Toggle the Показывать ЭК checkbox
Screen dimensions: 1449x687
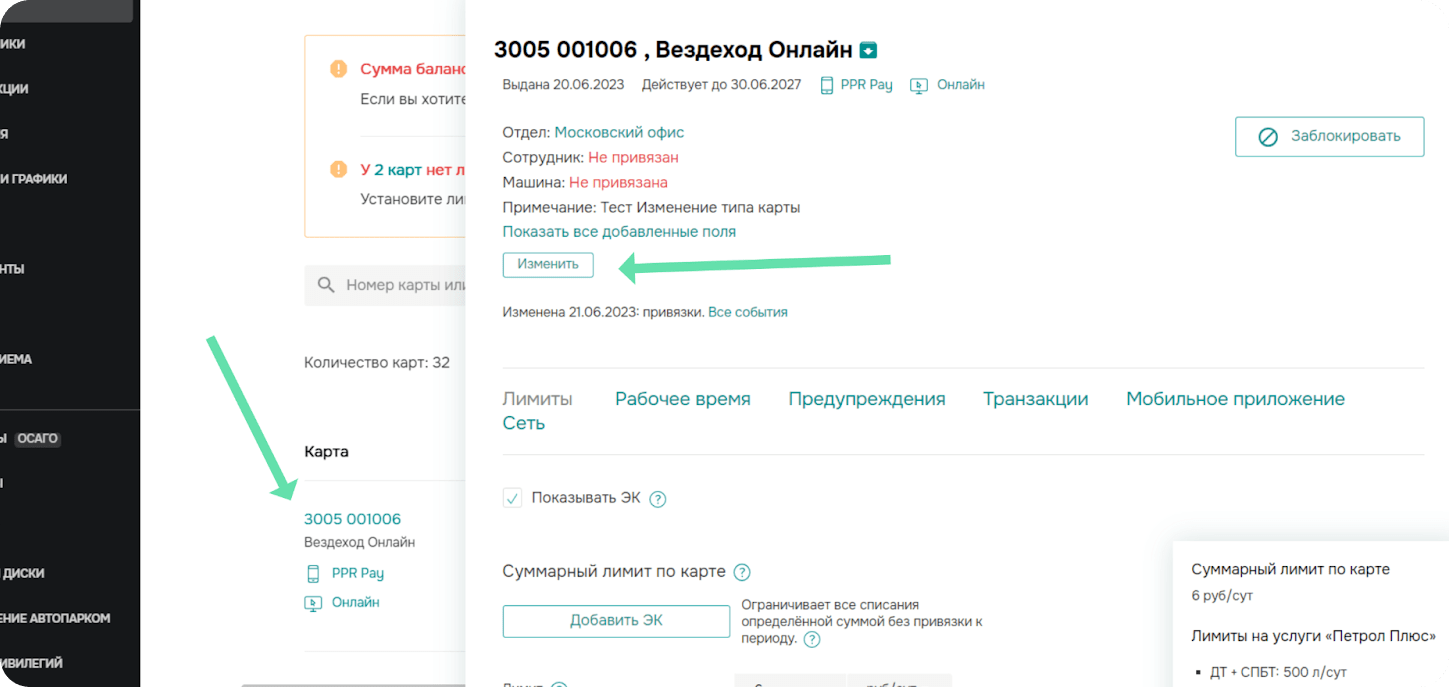(513, 498)
